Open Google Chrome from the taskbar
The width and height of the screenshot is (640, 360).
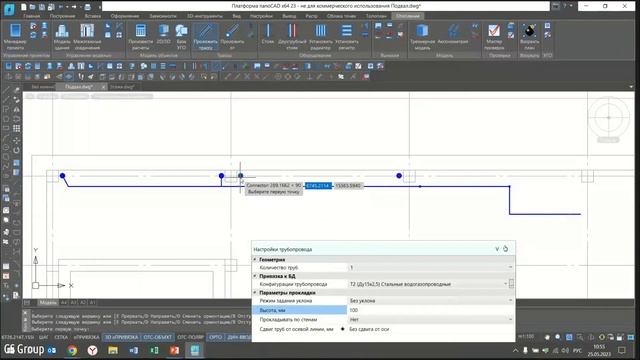tap(72, 350)
